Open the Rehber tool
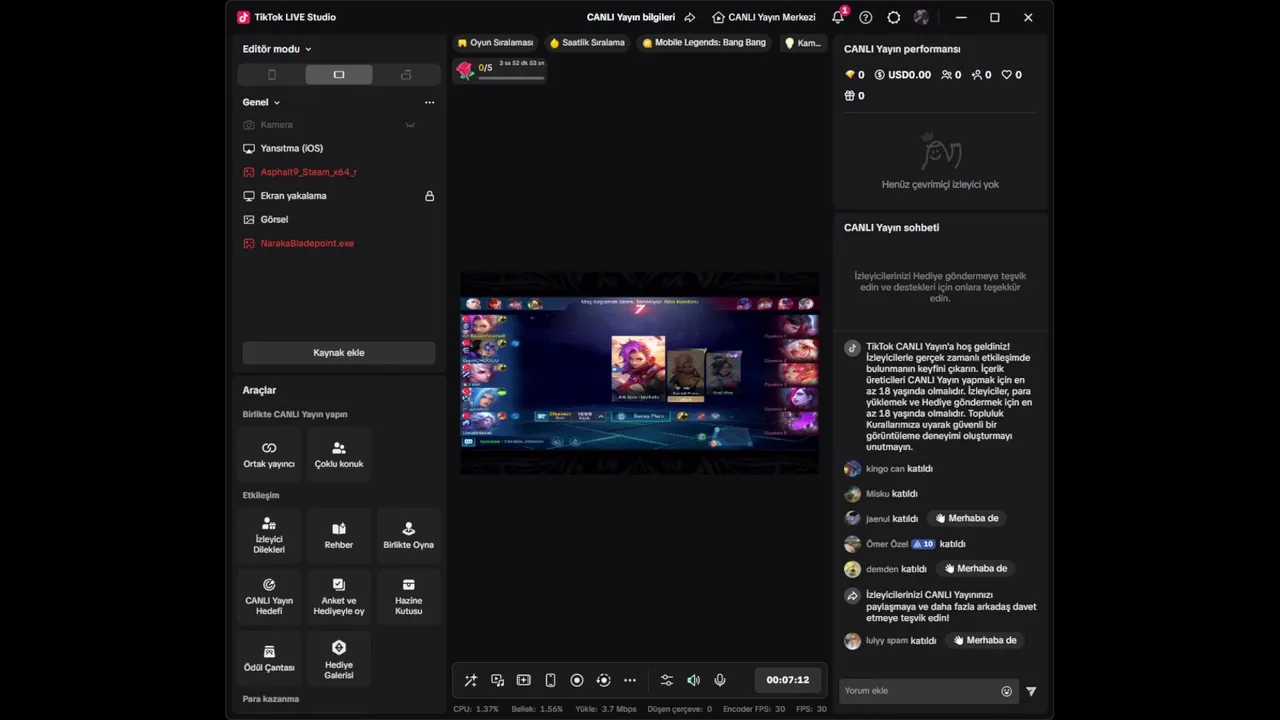This screenshot has width=1280, height=720. (x=339, y=536)
